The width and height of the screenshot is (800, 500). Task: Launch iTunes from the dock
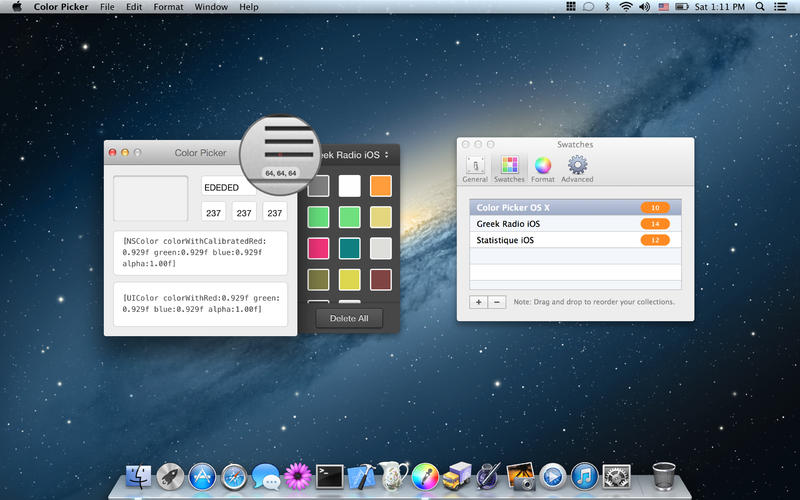tap(585, 477)
